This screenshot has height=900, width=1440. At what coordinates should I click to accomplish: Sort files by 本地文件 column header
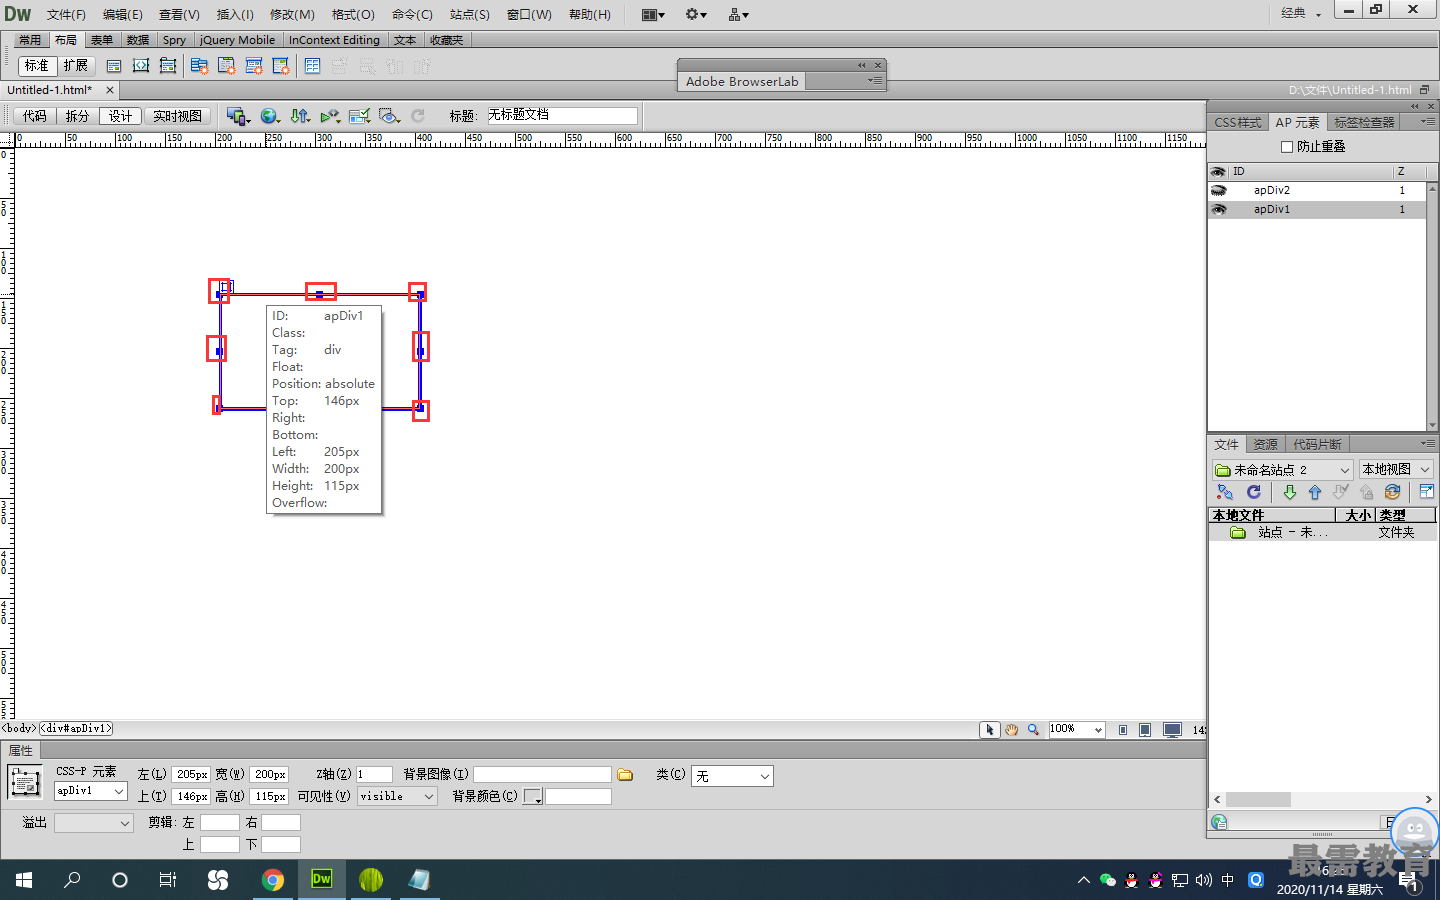1272,515
